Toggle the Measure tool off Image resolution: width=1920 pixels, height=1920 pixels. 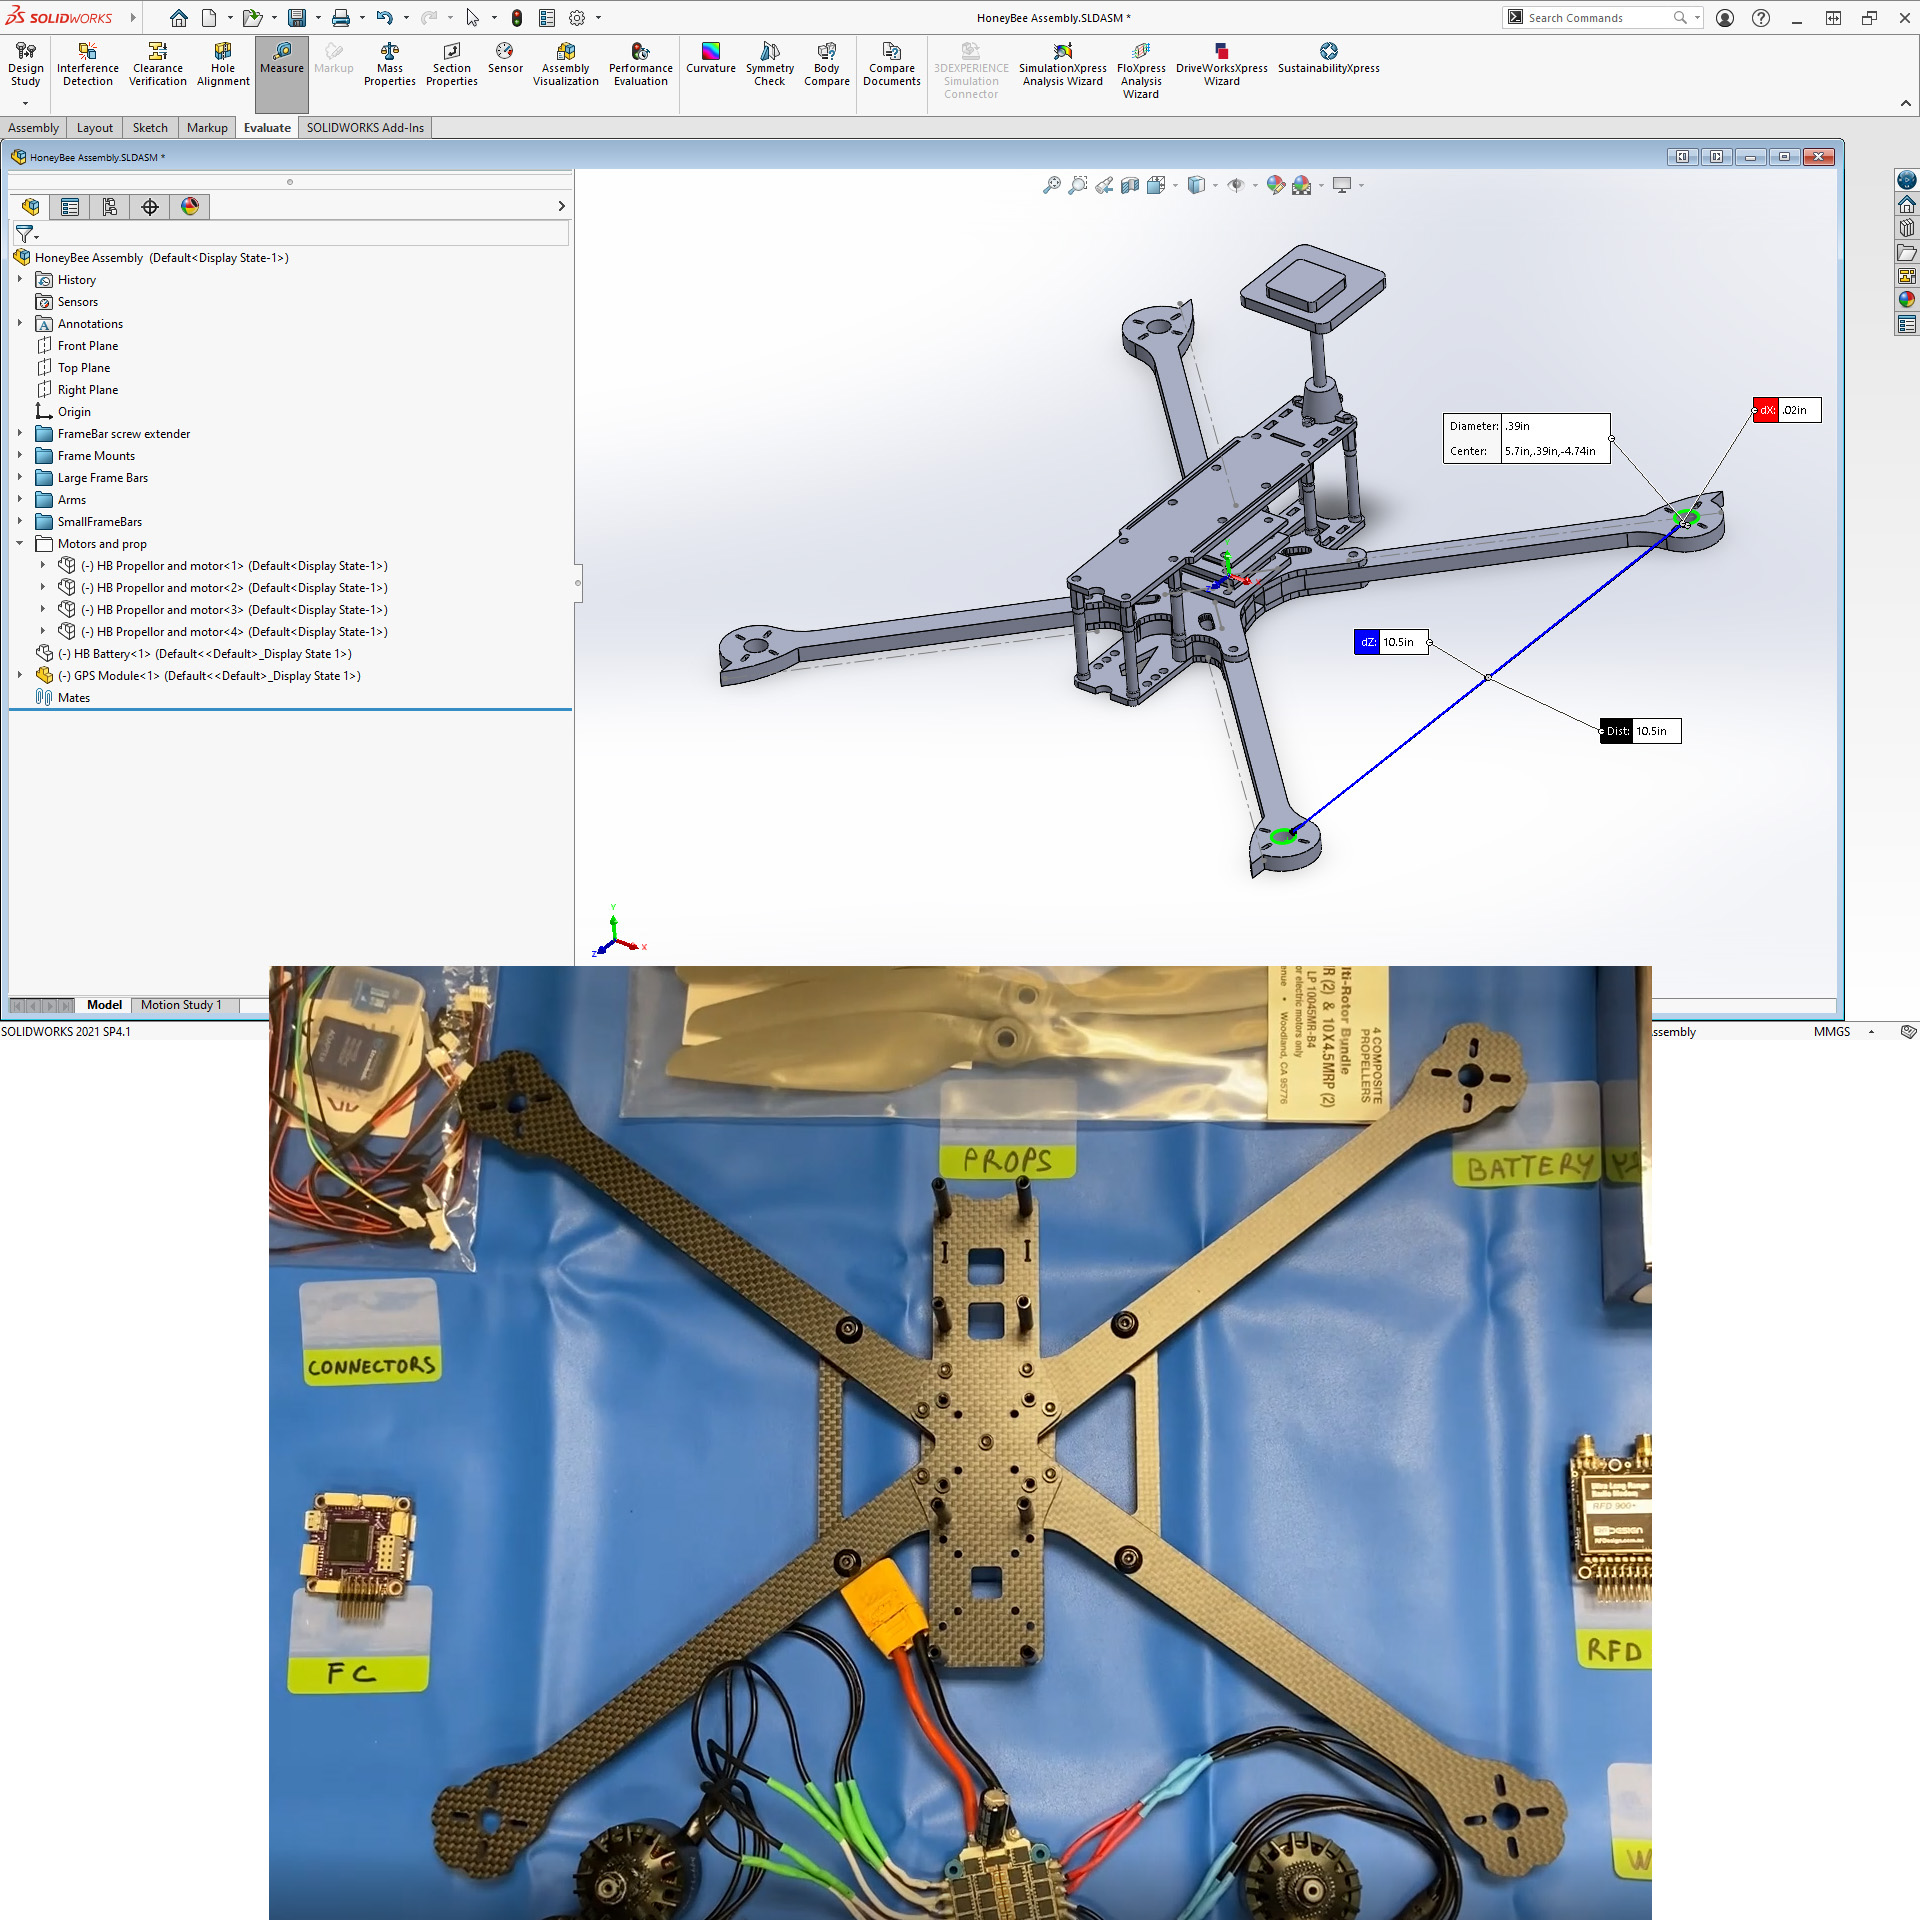[x=281, y=58]
